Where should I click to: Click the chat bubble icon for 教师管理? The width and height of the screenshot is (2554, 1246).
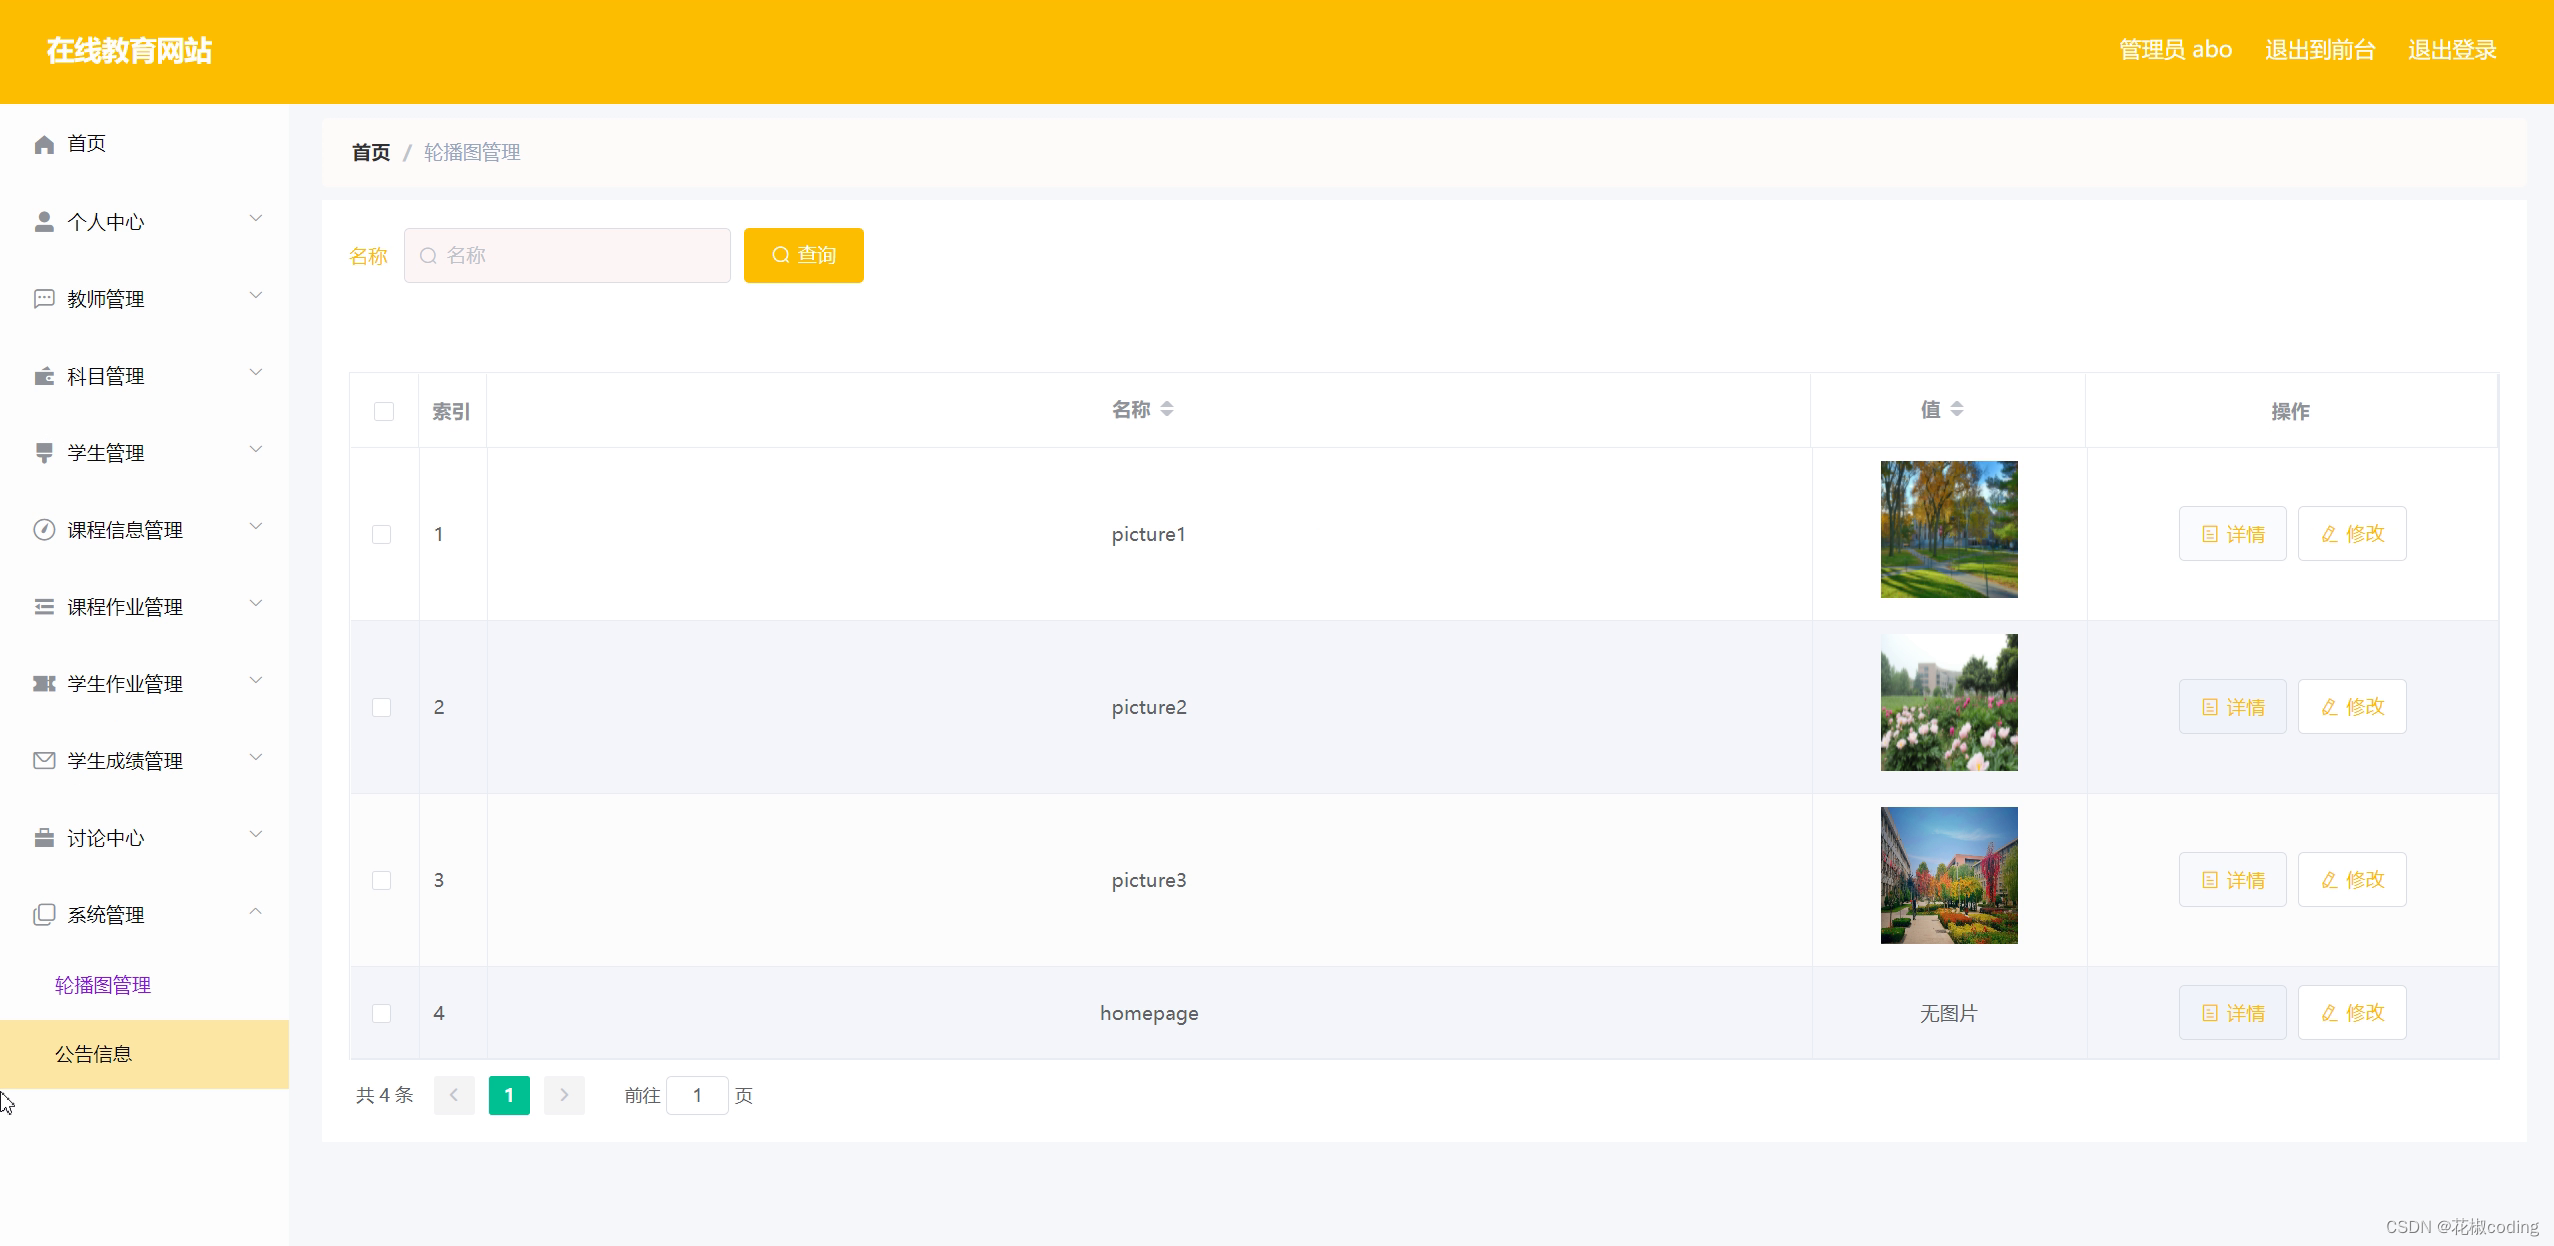pyautogui.click(x=44, y=298)
